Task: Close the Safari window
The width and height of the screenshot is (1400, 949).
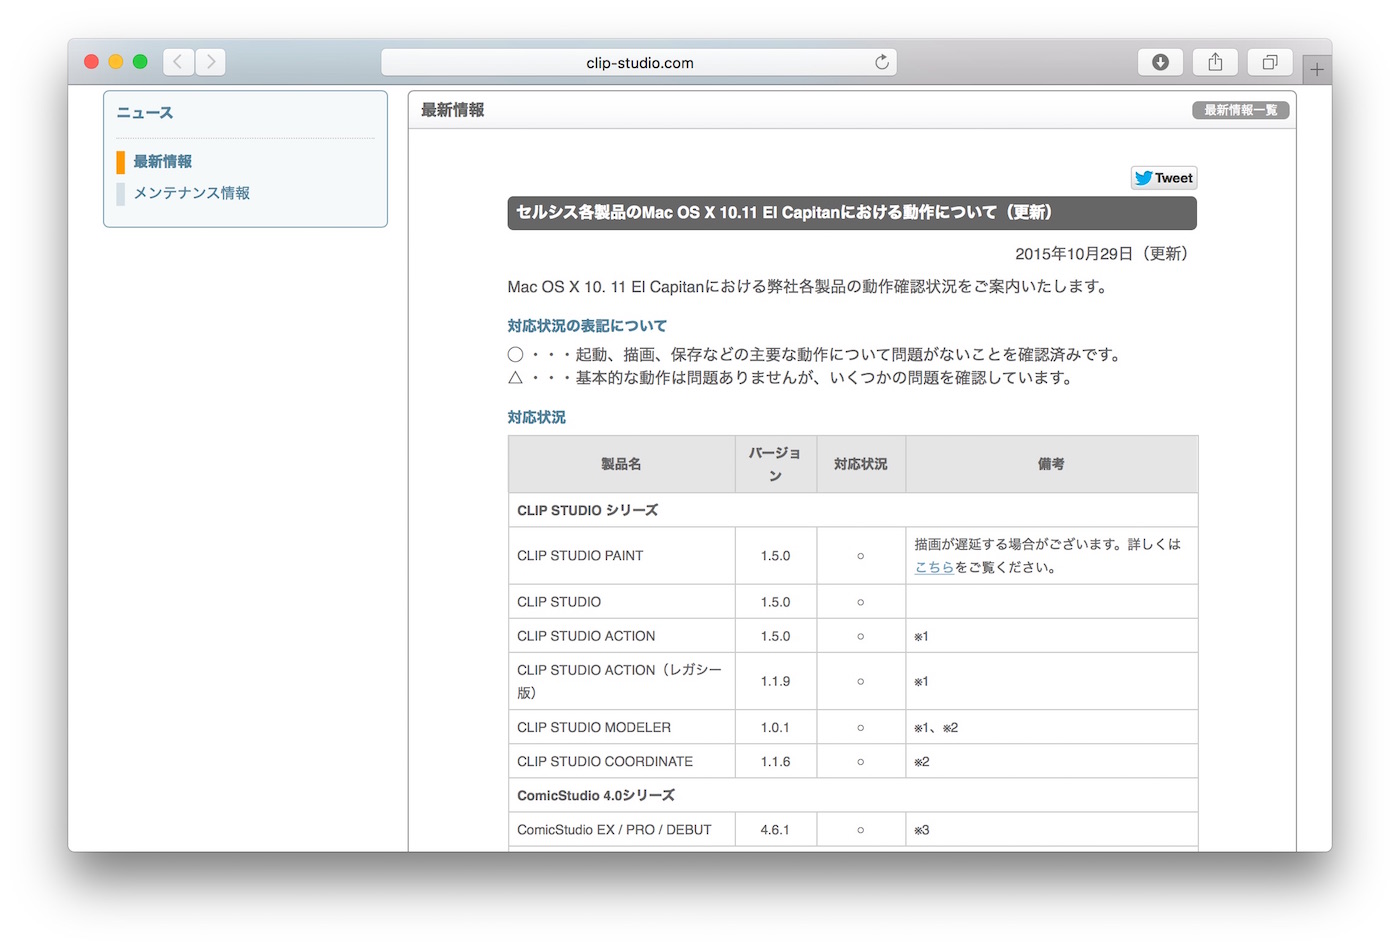Action: [91, 62]
